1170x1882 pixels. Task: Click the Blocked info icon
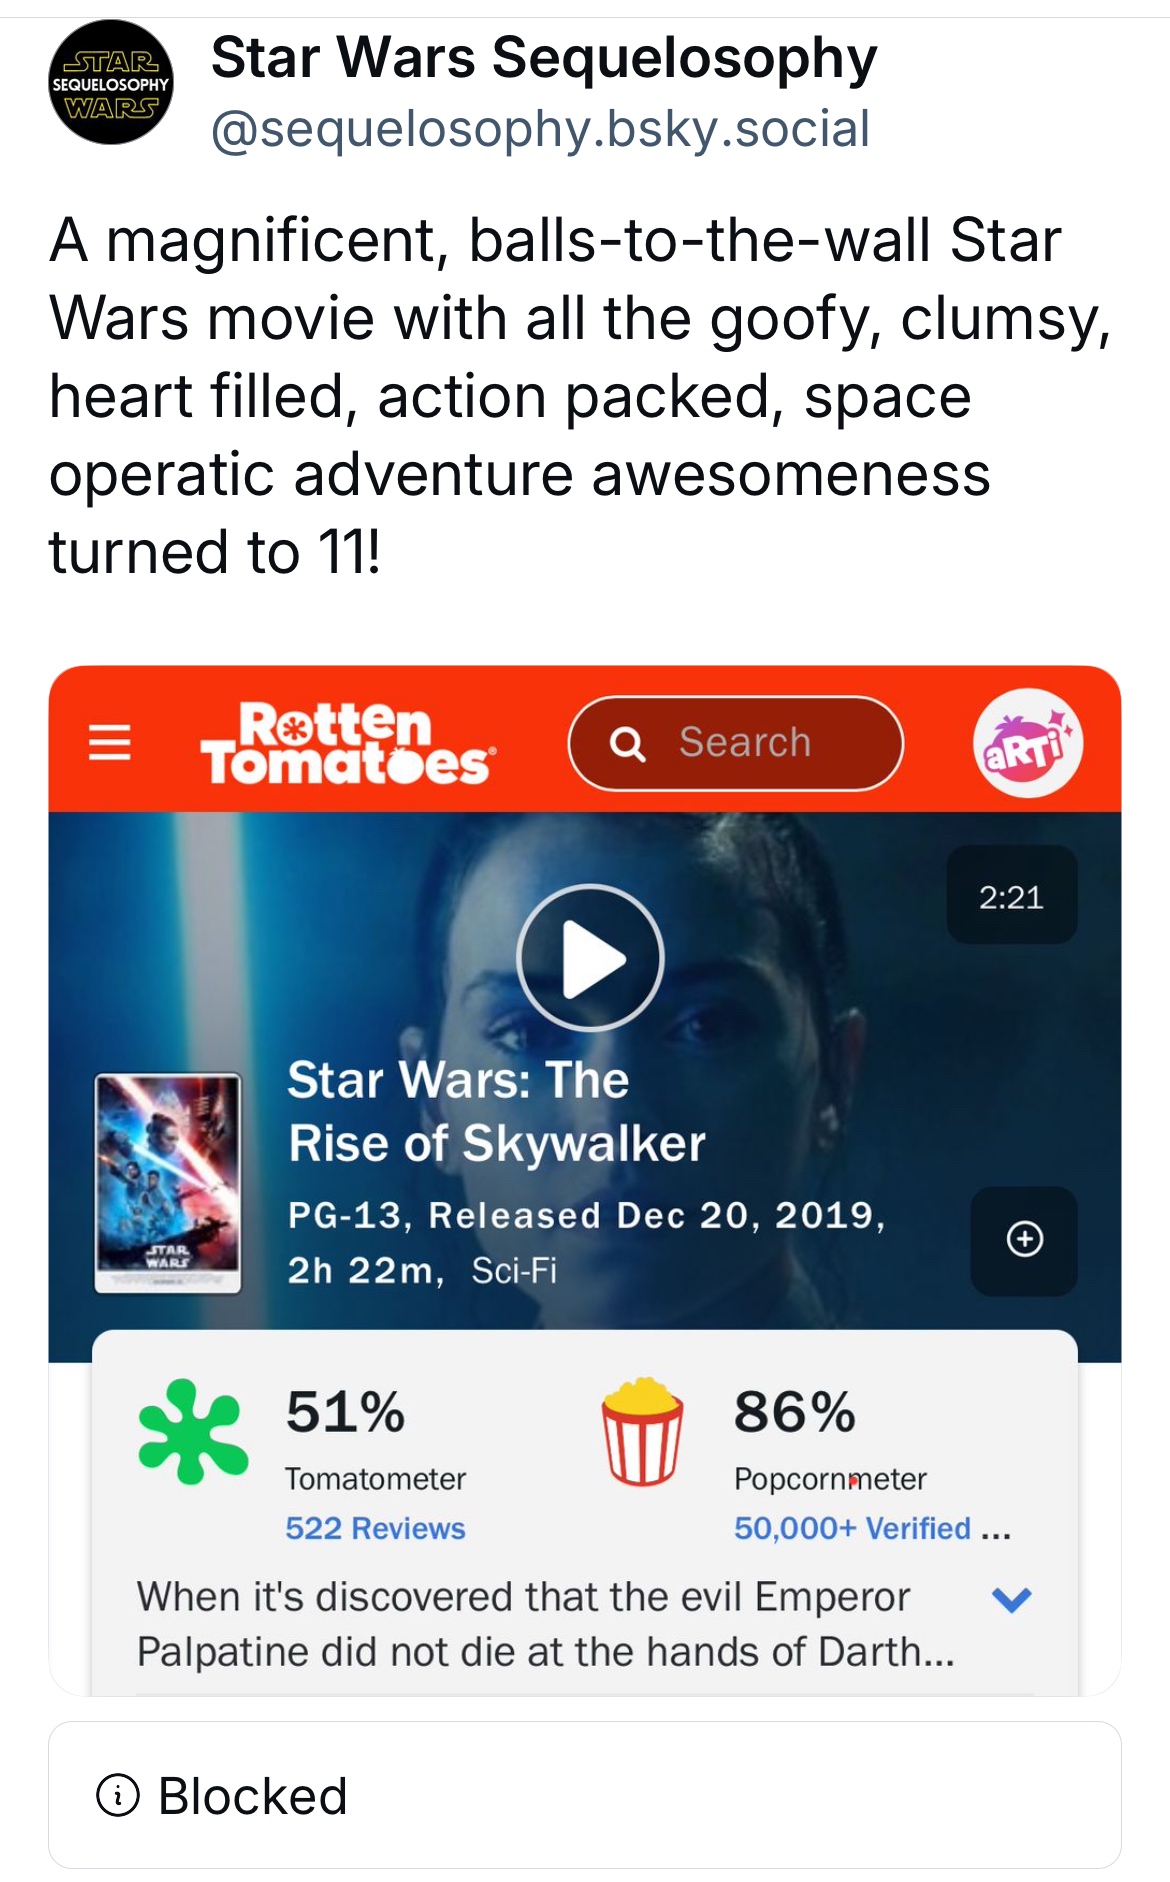tap(118, 1795)
